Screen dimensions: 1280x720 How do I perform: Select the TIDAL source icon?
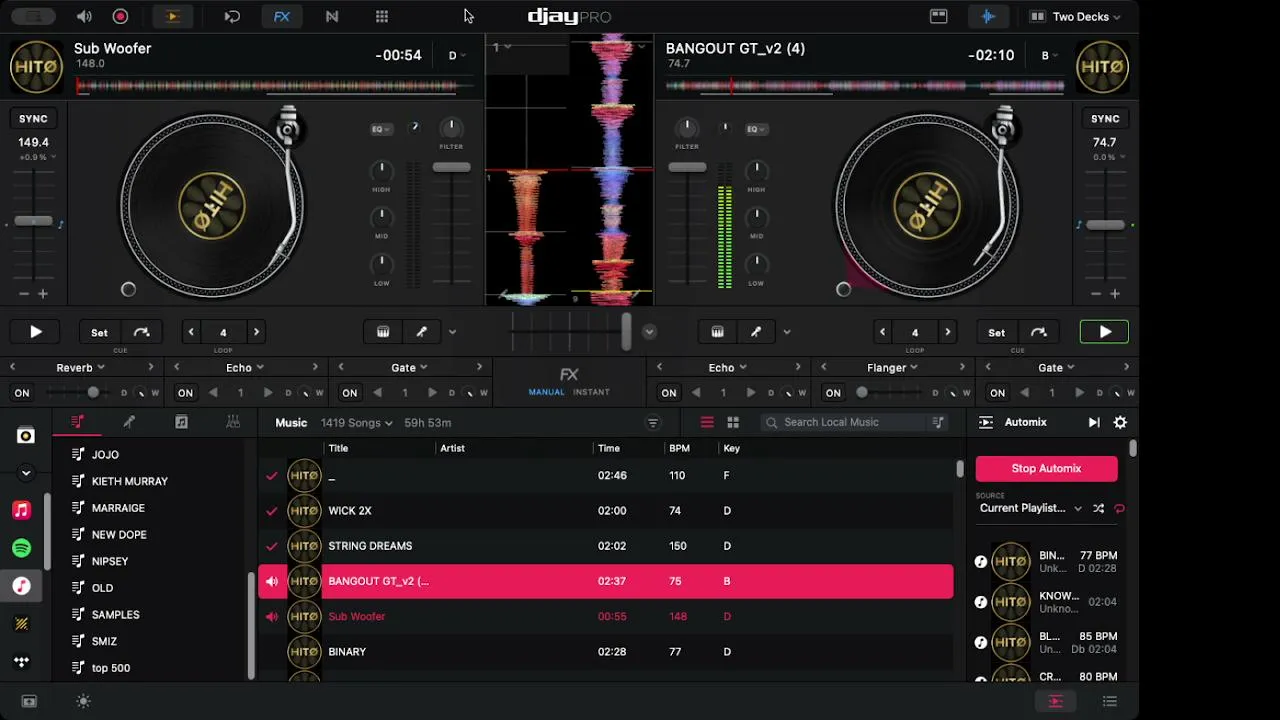coord(22,662)
